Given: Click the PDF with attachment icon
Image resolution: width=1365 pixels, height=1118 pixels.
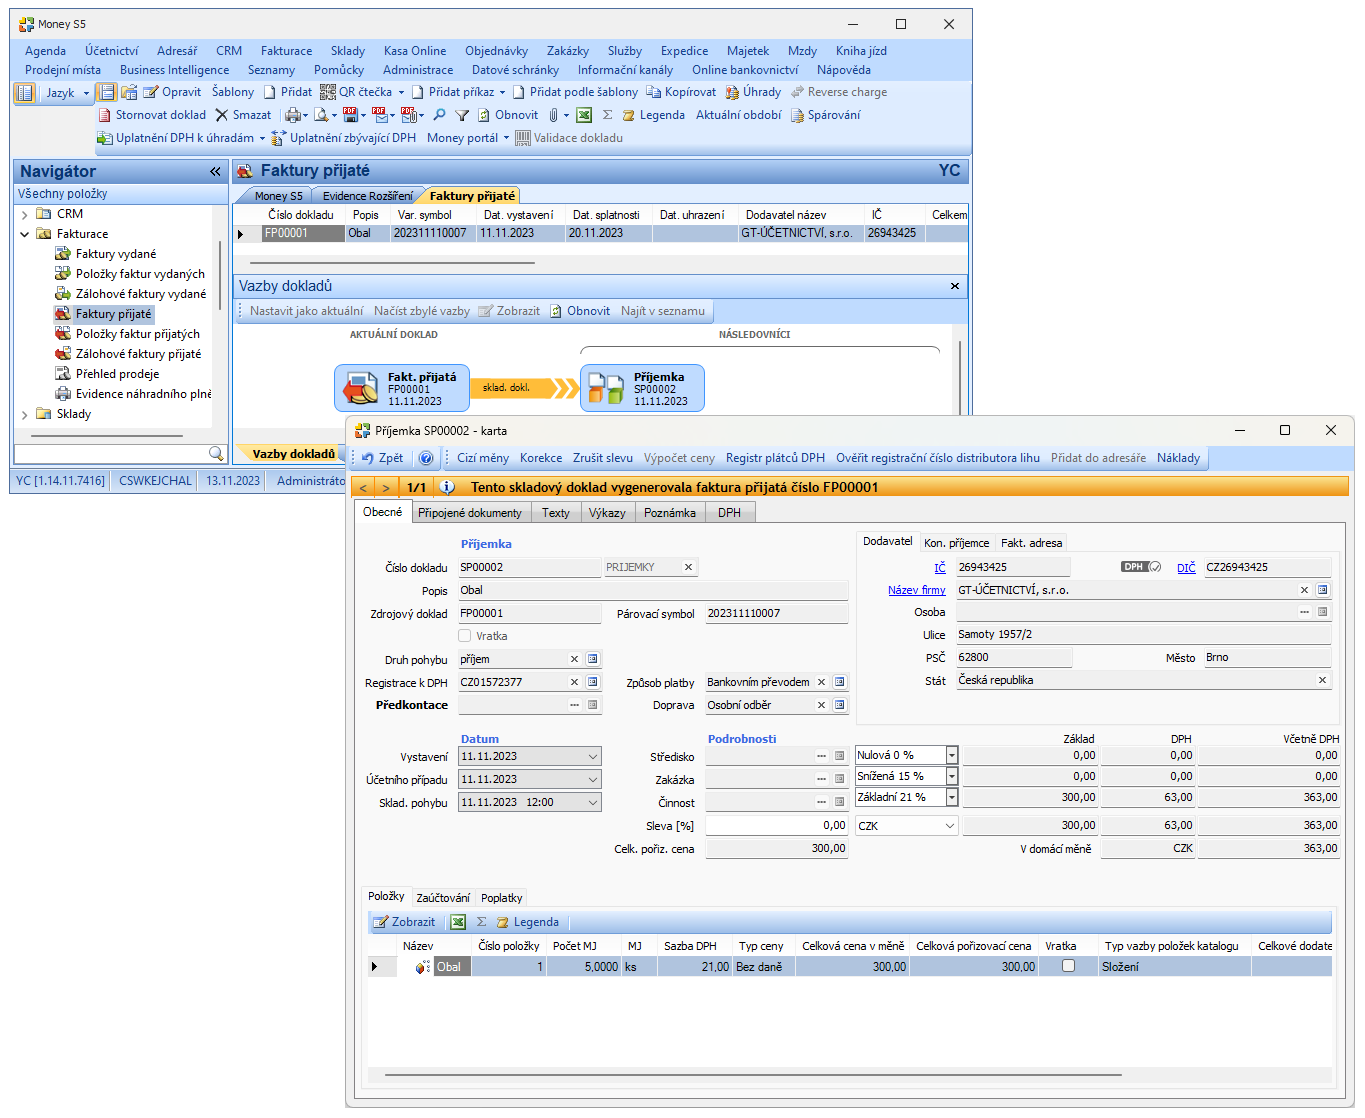Looking at the screenshot, I should click(408, 115).
